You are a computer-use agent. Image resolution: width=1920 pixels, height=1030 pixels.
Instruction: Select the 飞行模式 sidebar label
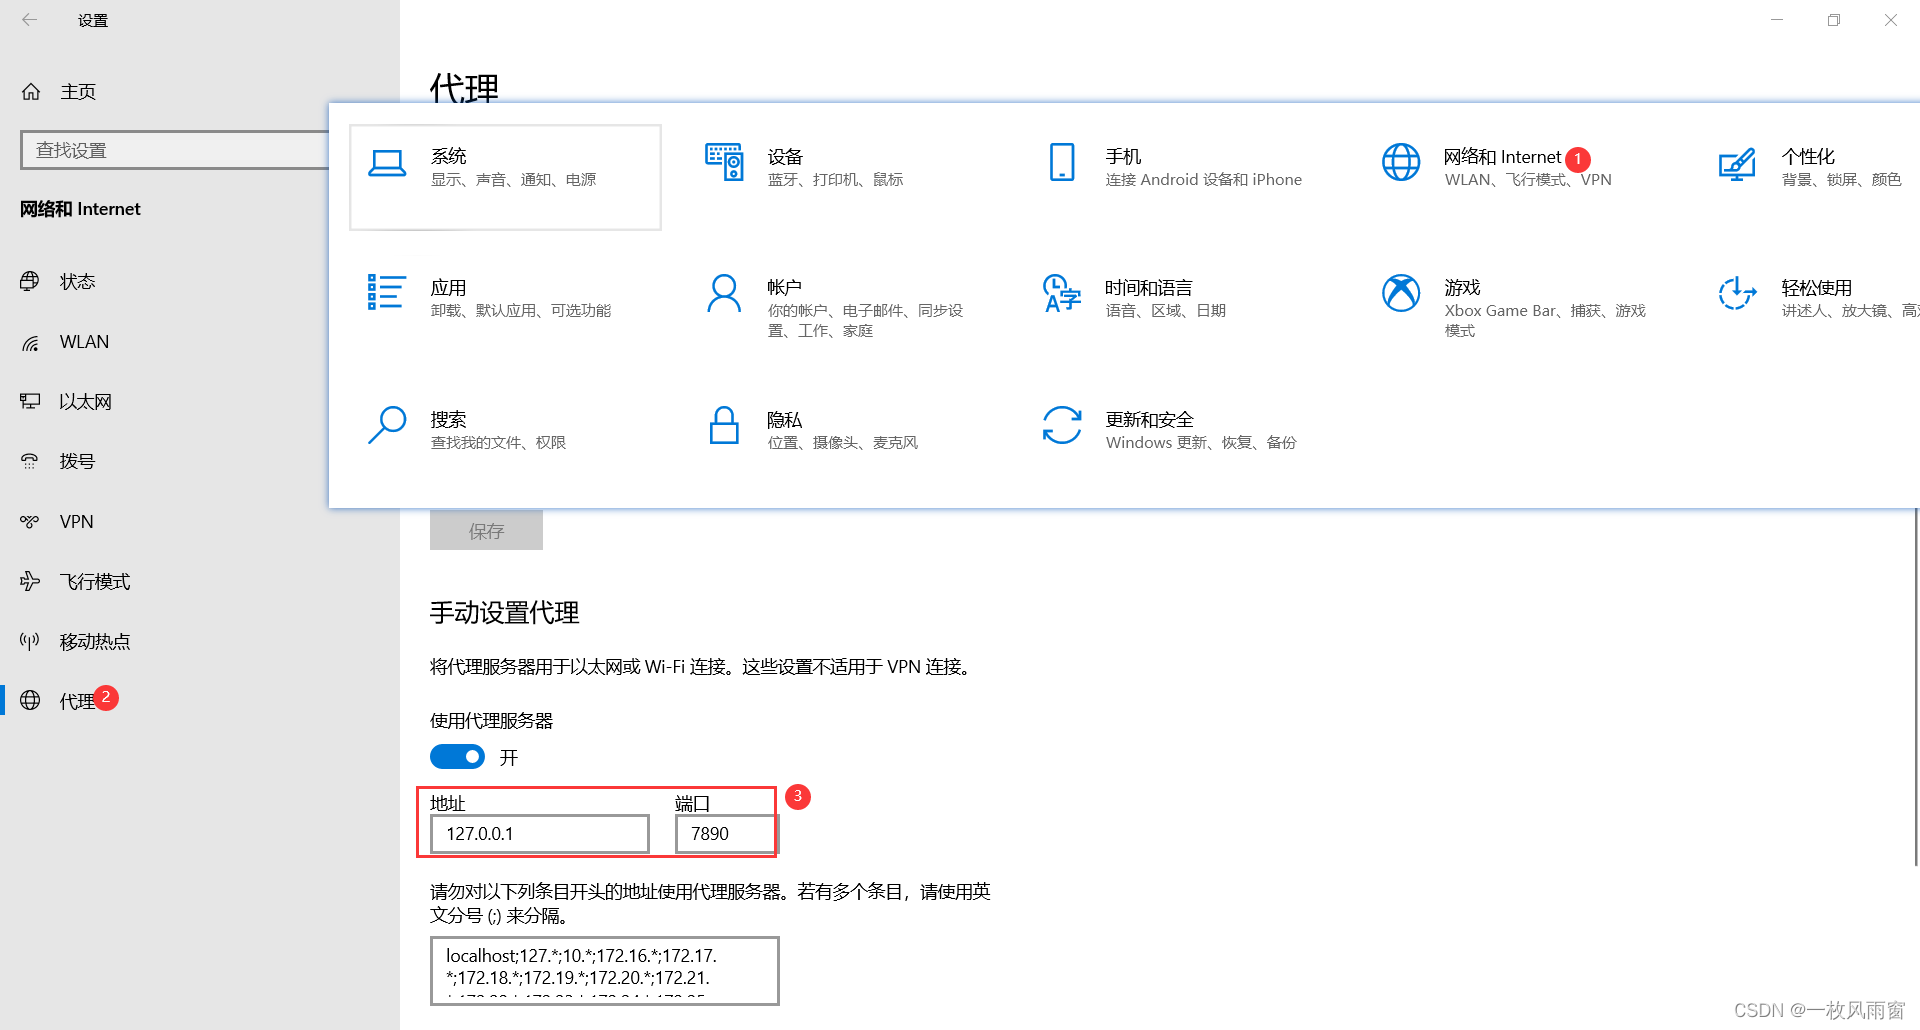tap(95, 582)
